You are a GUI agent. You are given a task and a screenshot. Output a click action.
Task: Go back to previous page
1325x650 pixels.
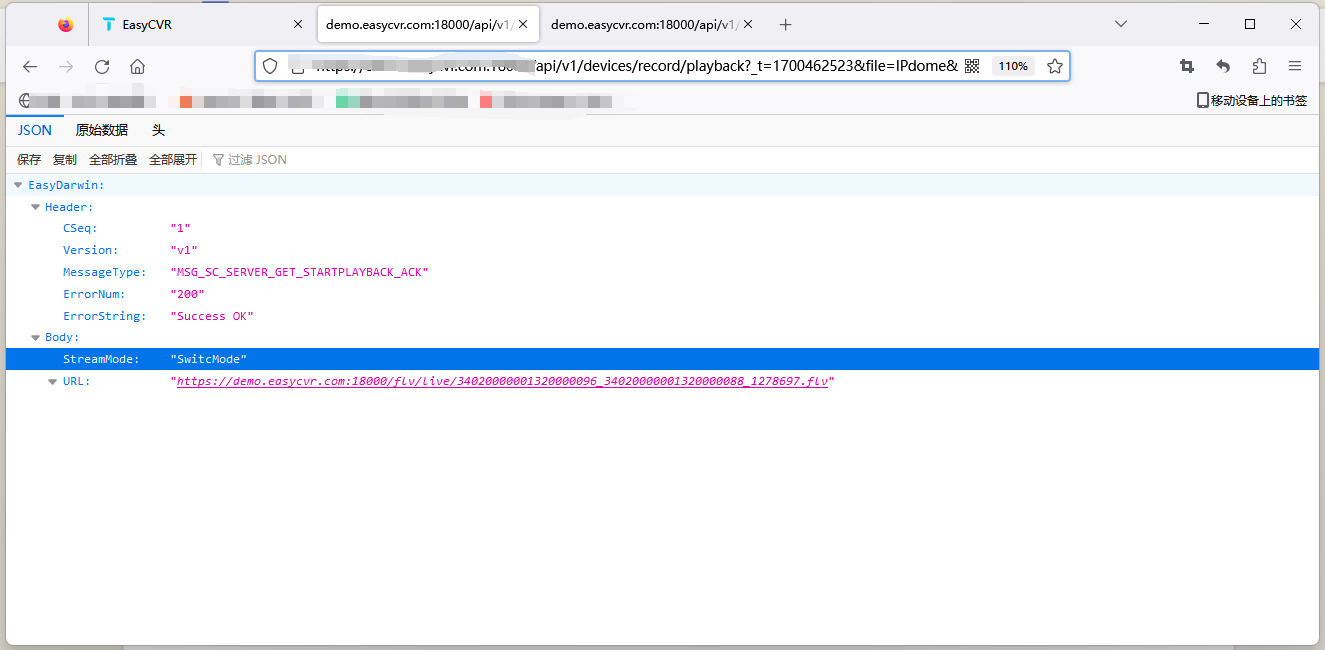30,66
